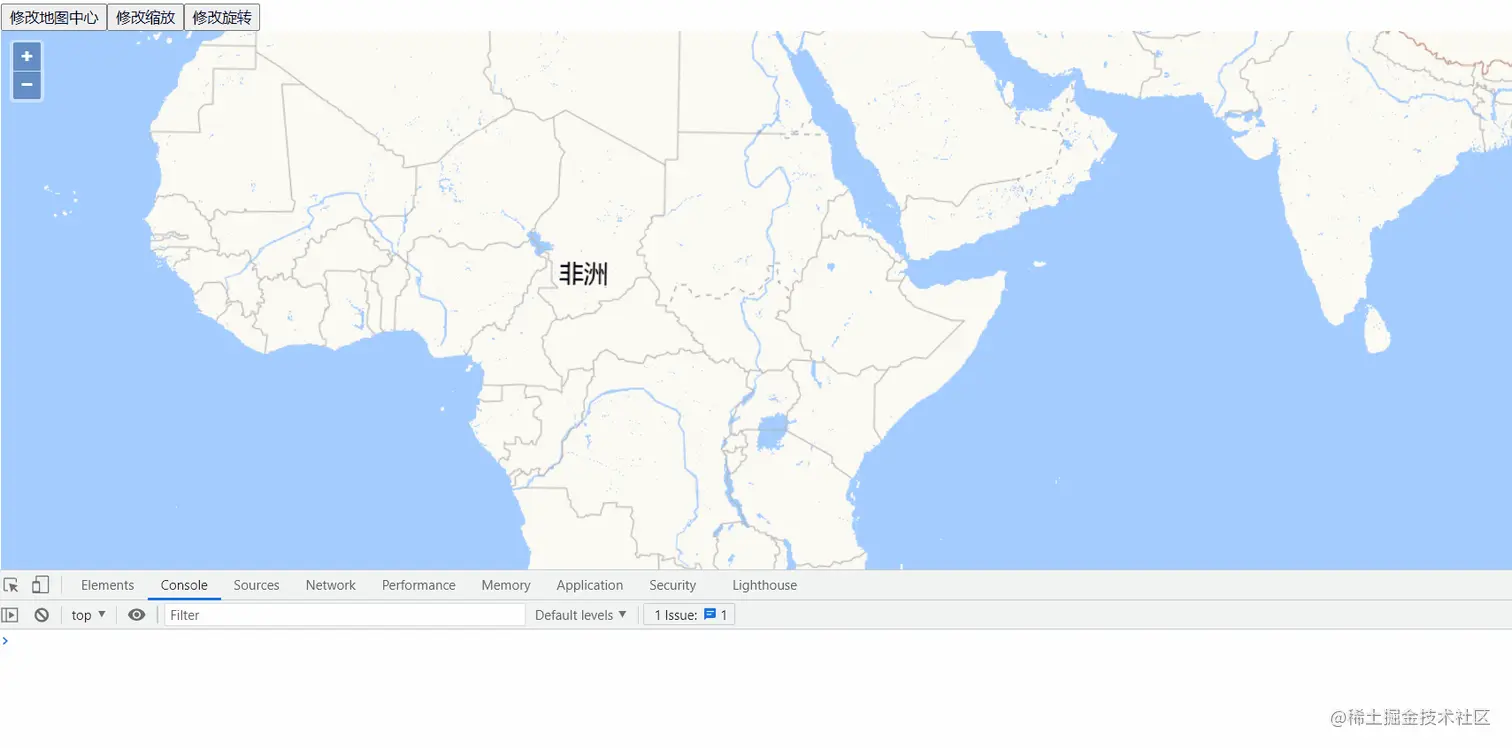This screenshot has width=1512, height=748.
Task: Switch to the Console tab
Action: point(184,585)
